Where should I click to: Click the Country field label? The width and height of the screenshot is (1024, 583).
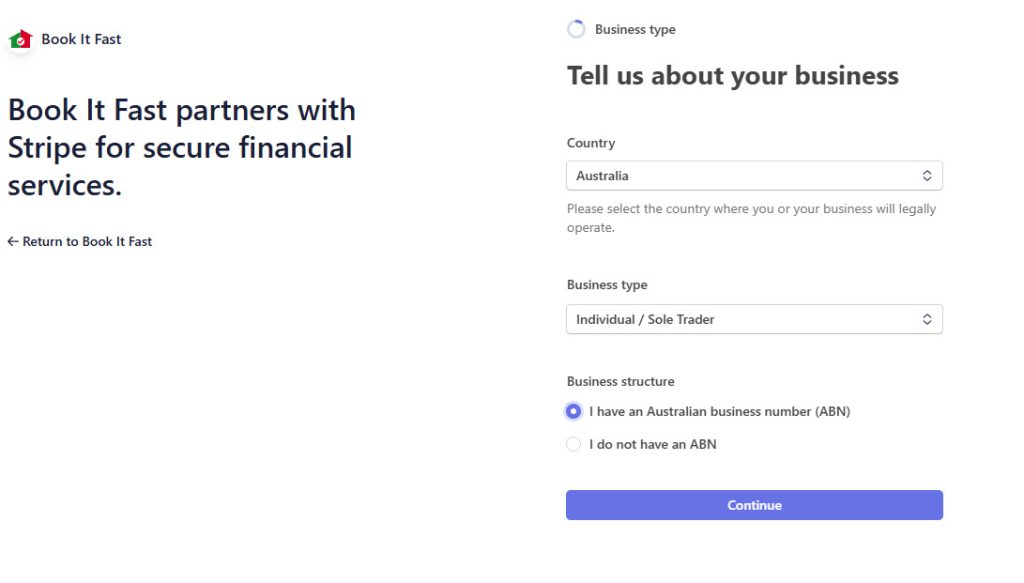coord(591,144)
